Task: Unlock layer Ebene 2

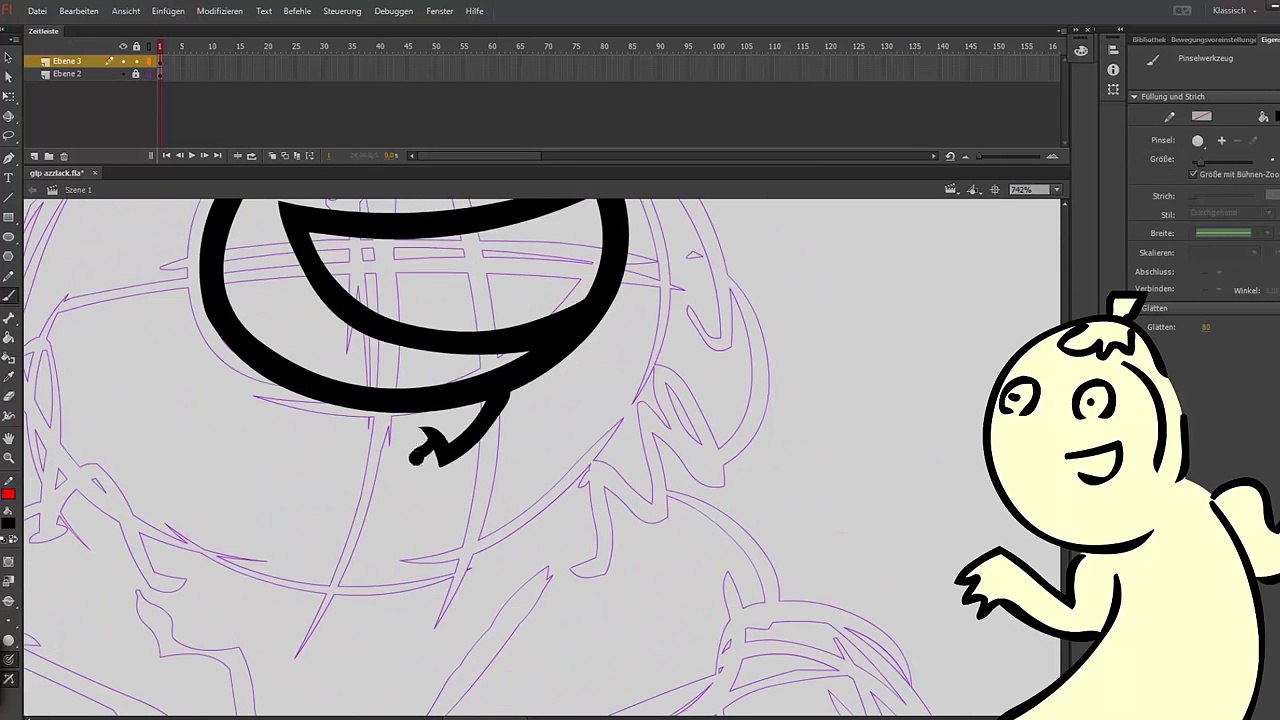Action: coord(136,74)
